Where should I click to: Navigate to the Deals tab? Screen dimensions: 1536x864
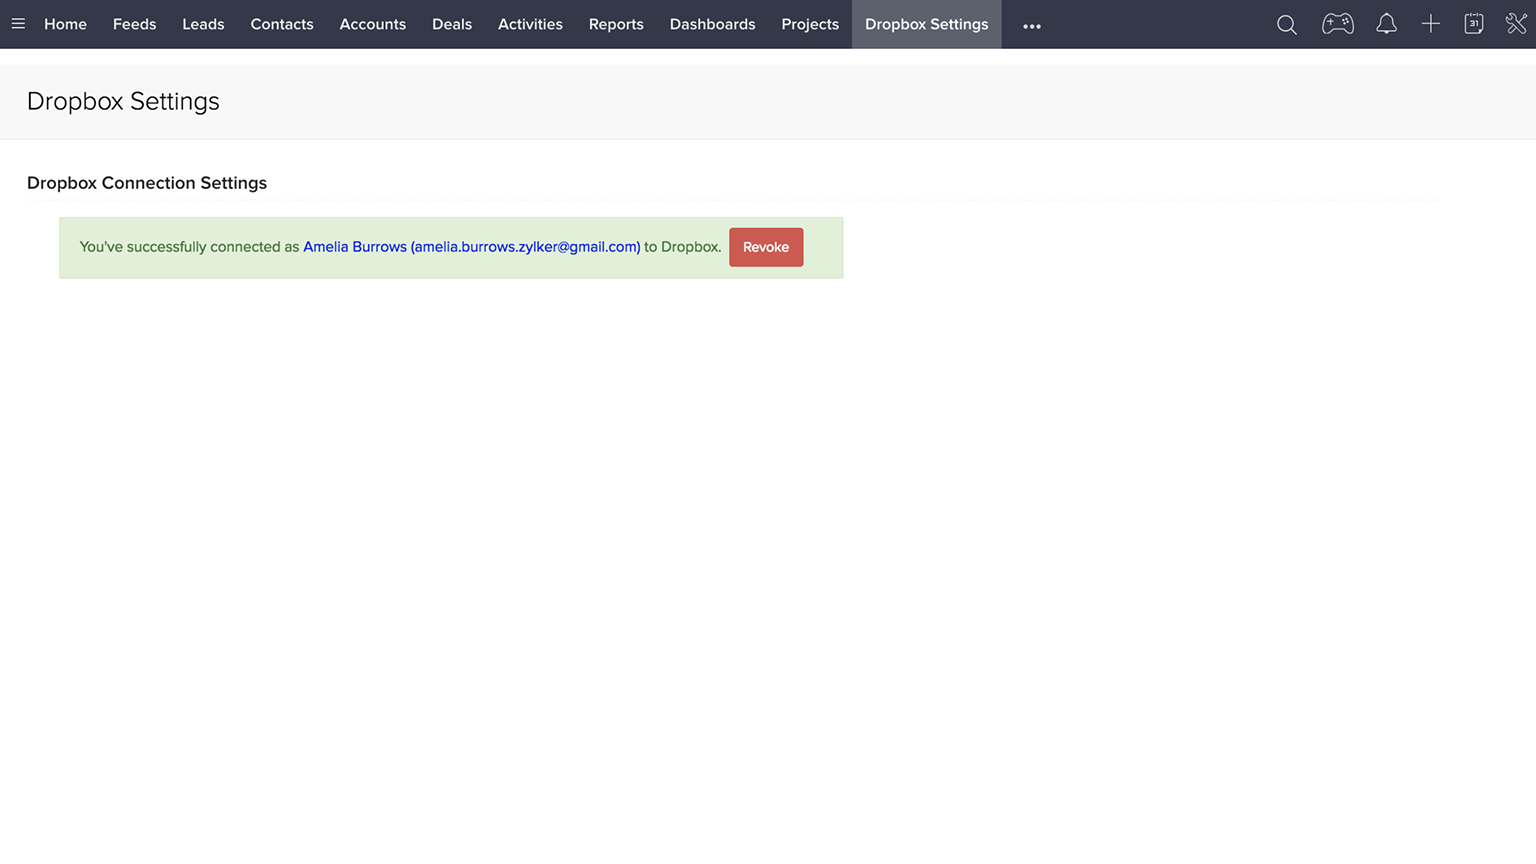point(451,24)
